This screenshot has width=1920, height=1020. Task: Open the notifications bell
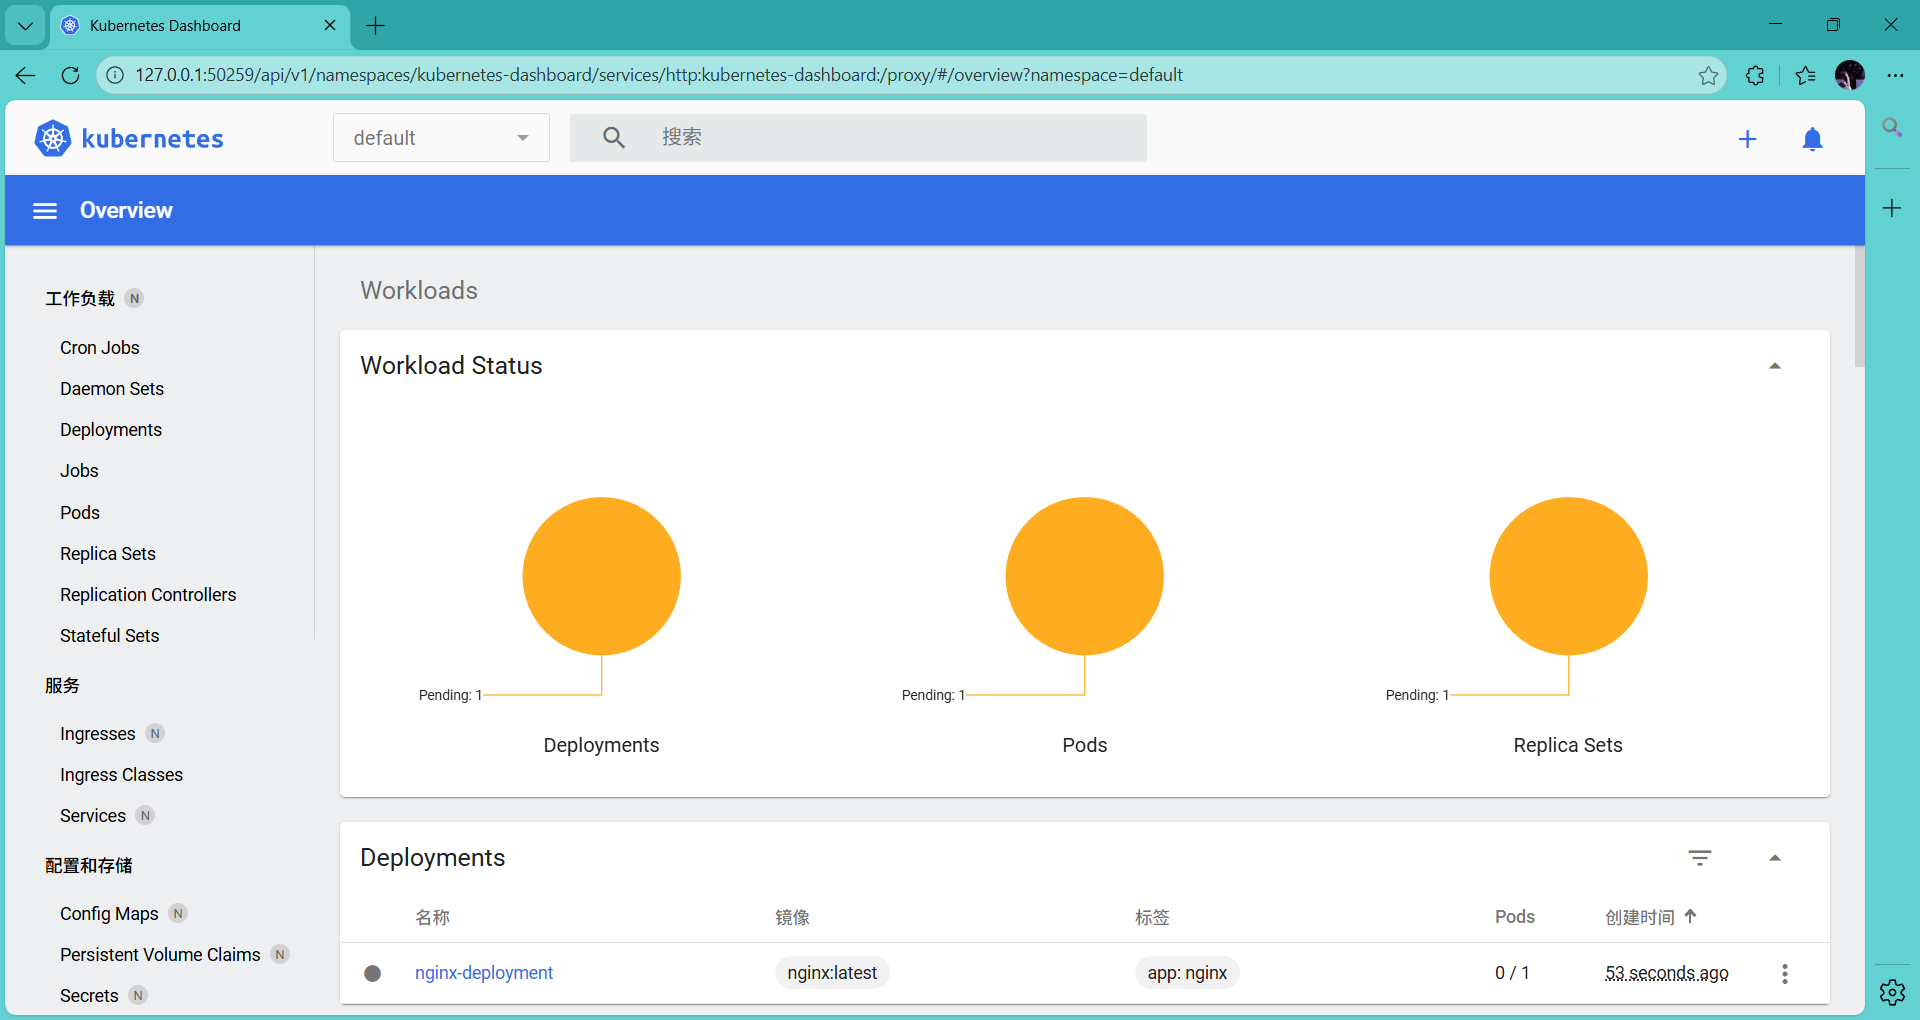(x=1812, y=139)
